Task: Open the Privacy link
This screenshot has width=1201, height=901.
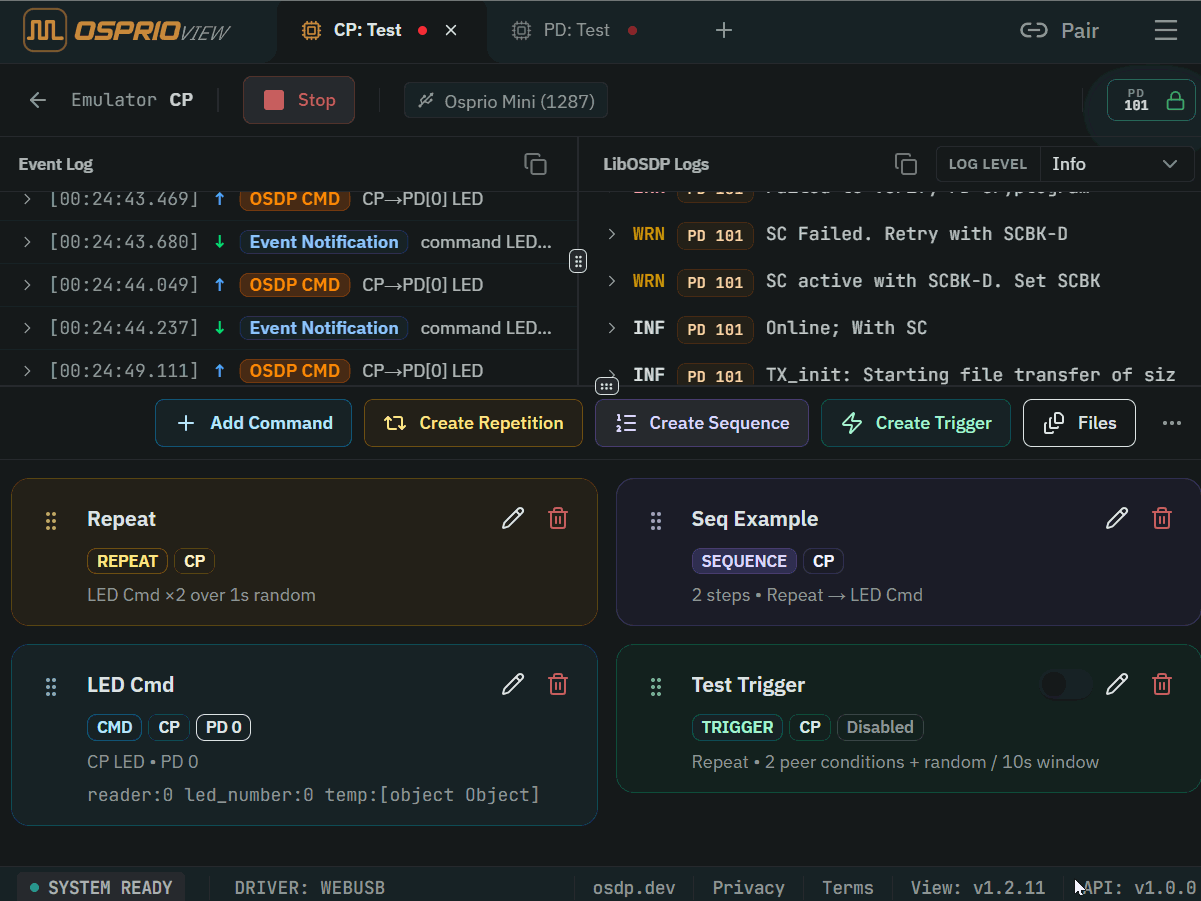Action: click(748, 887)
